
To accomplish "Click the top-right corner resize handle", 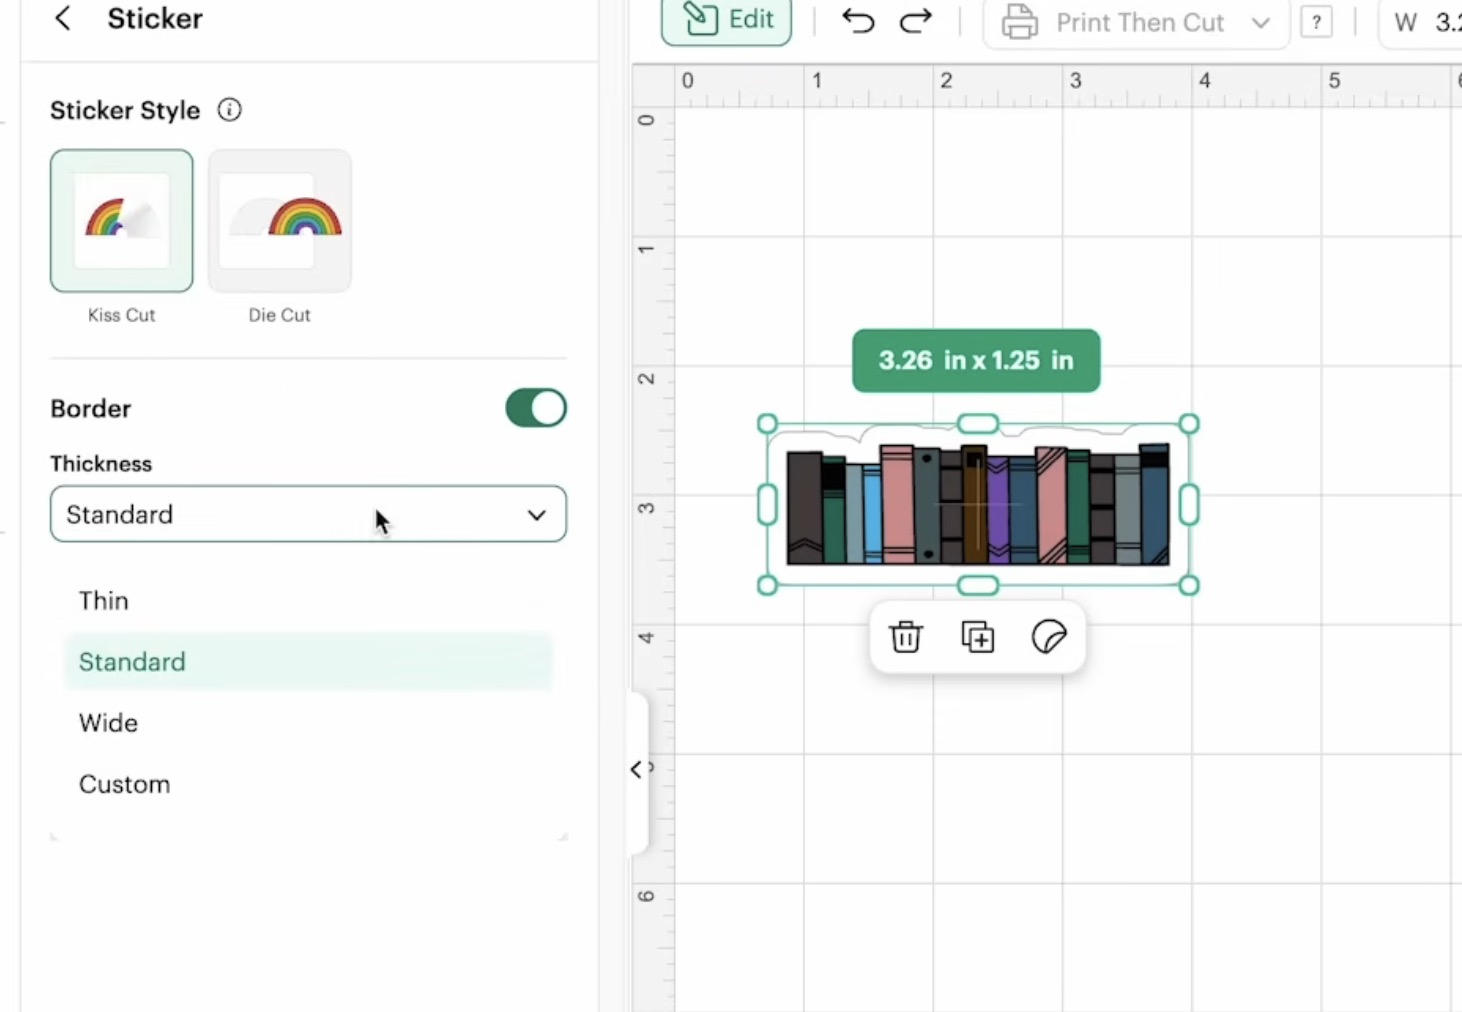I will pyautogui.click(x=1188, y=424).
